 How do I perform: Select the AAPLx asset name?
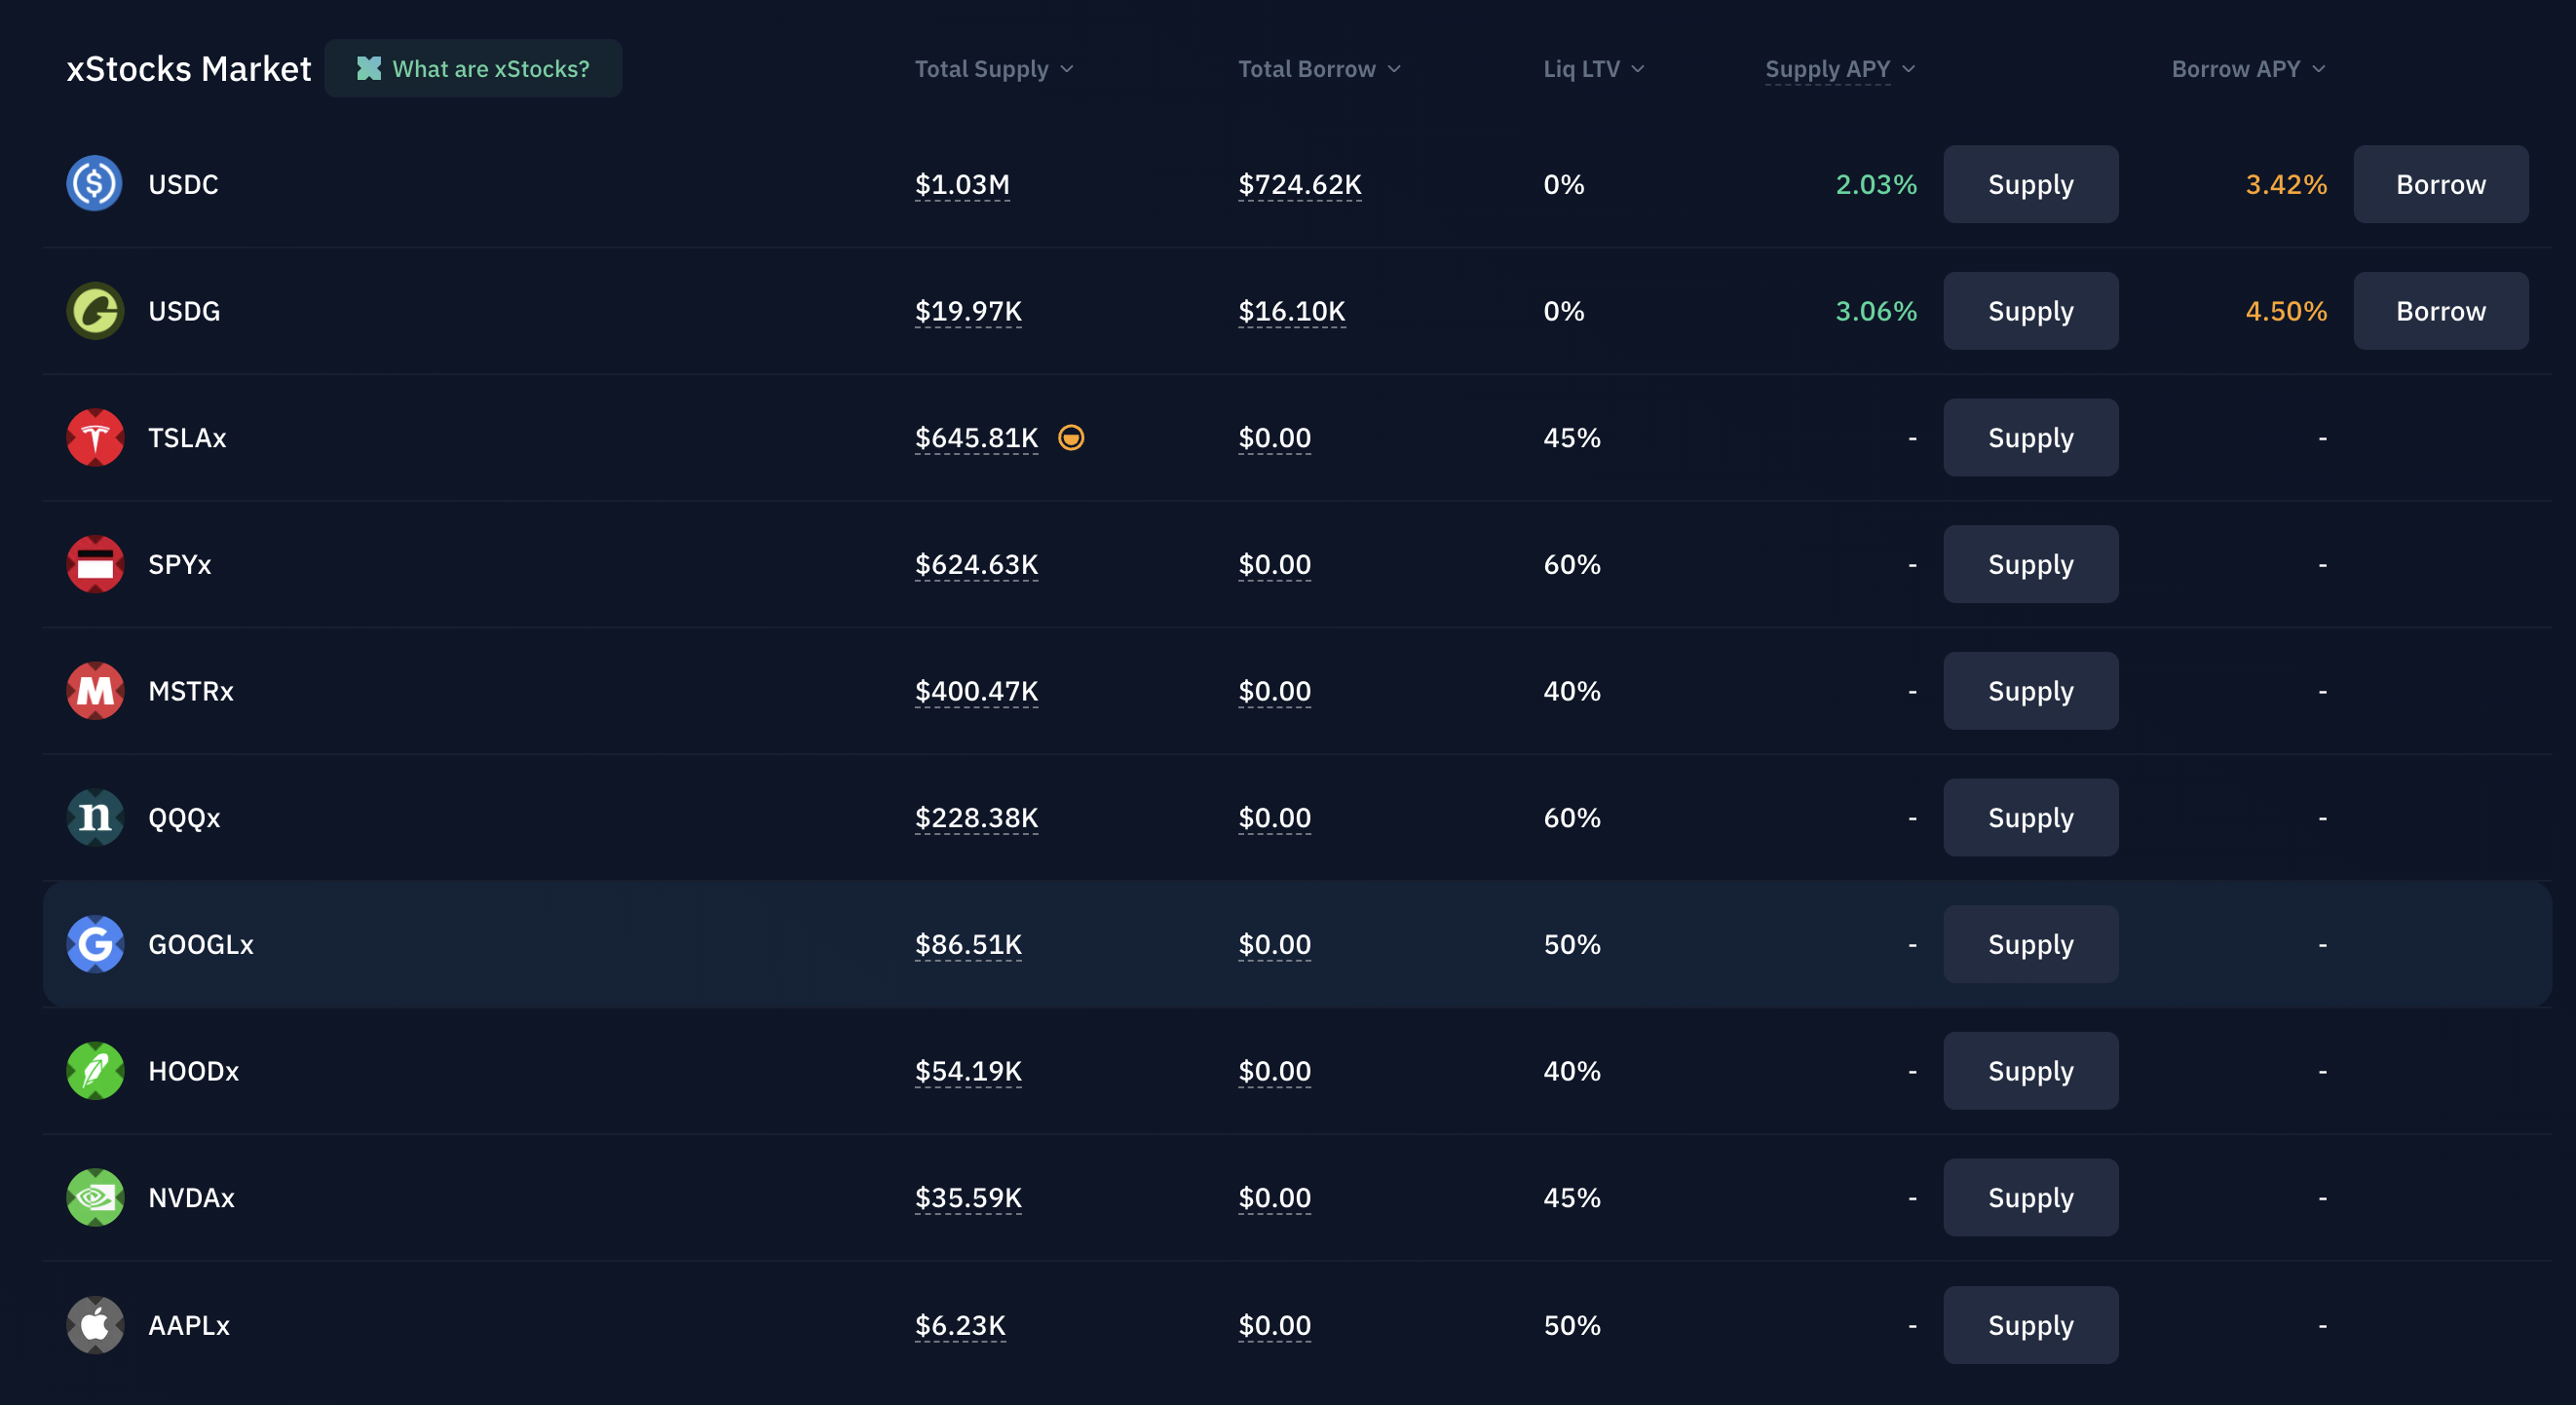pos(189,1325)
